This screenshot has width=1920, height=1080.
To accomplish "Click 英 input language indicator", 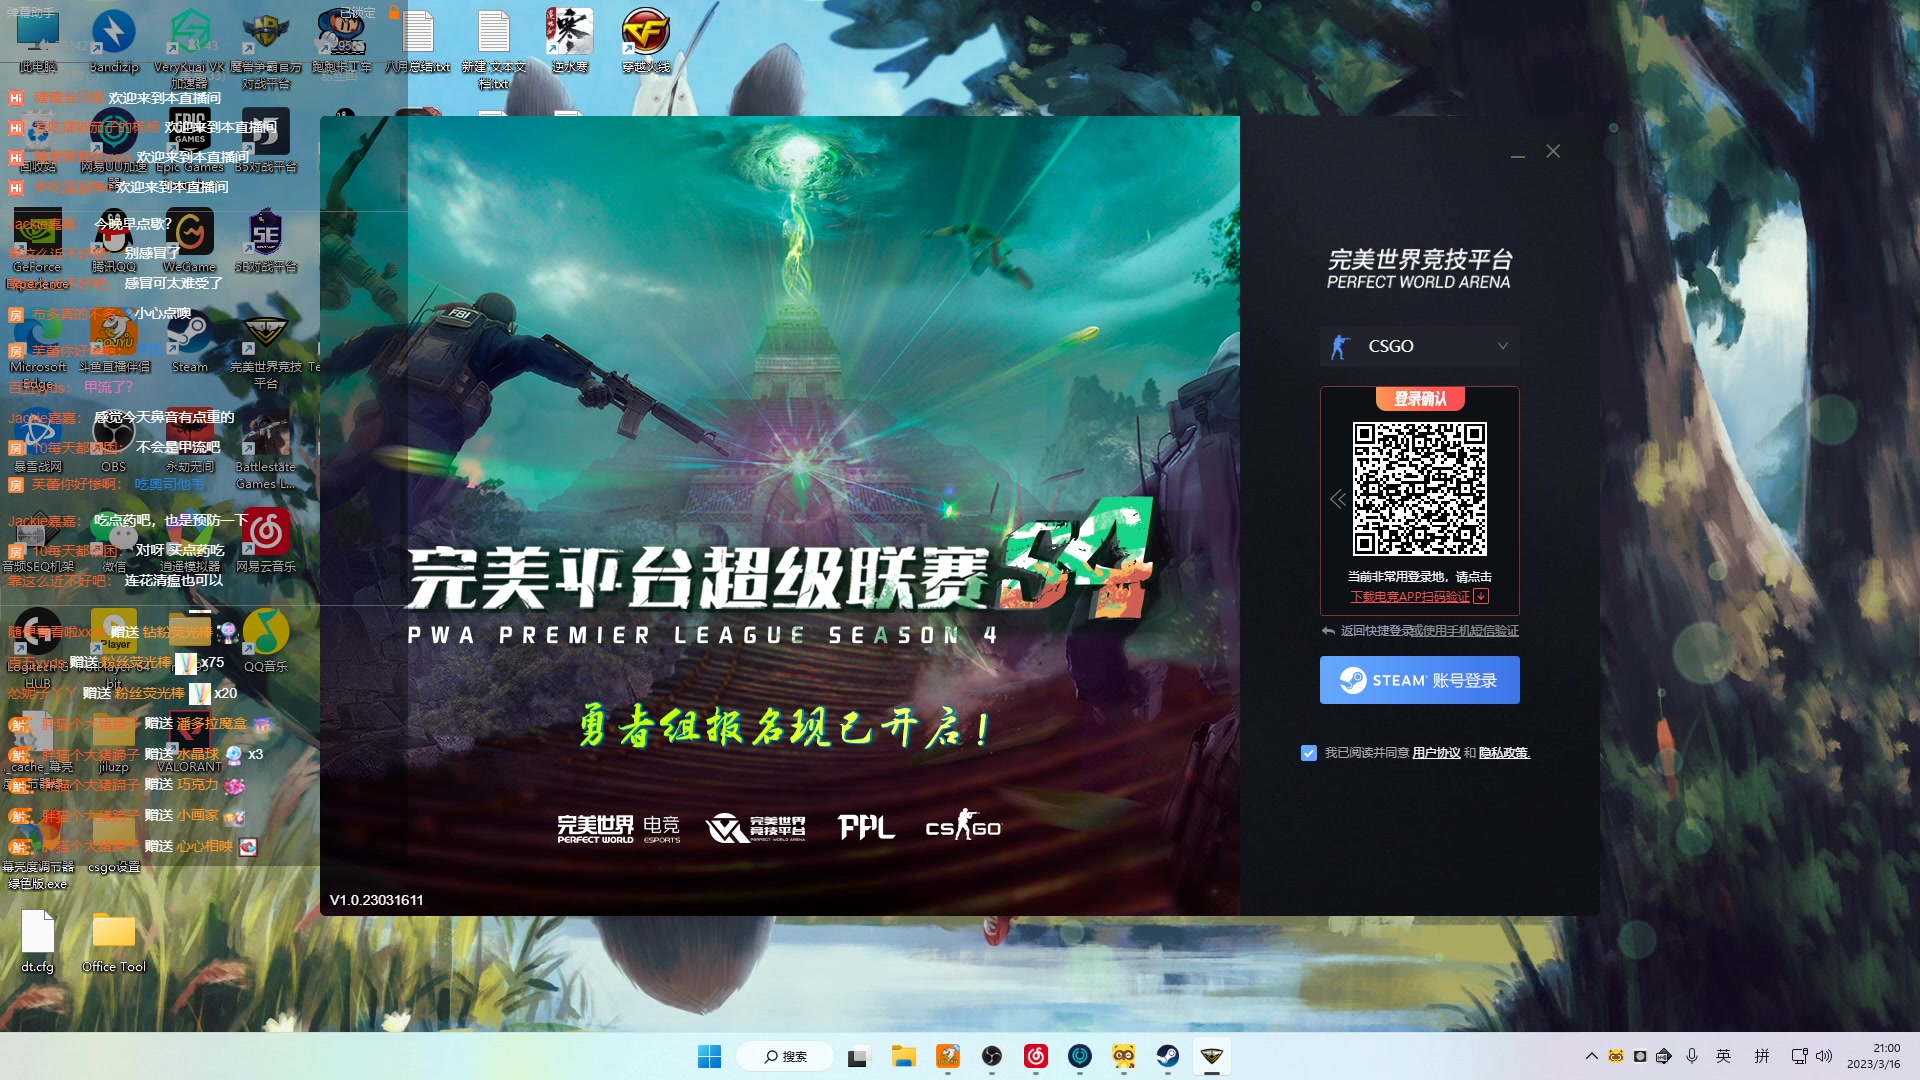I will click(x=1724, y=1056).
